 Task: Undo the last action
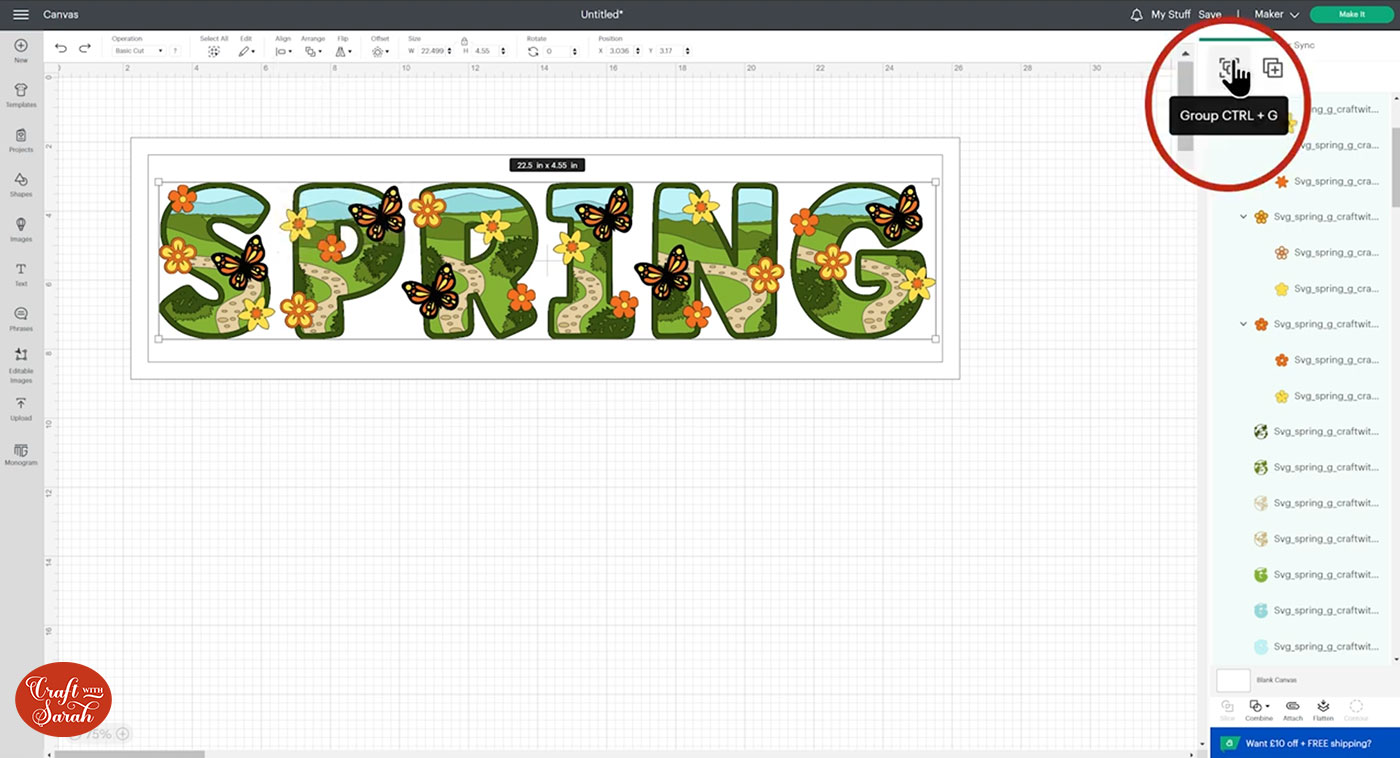[x=61, y=48]
